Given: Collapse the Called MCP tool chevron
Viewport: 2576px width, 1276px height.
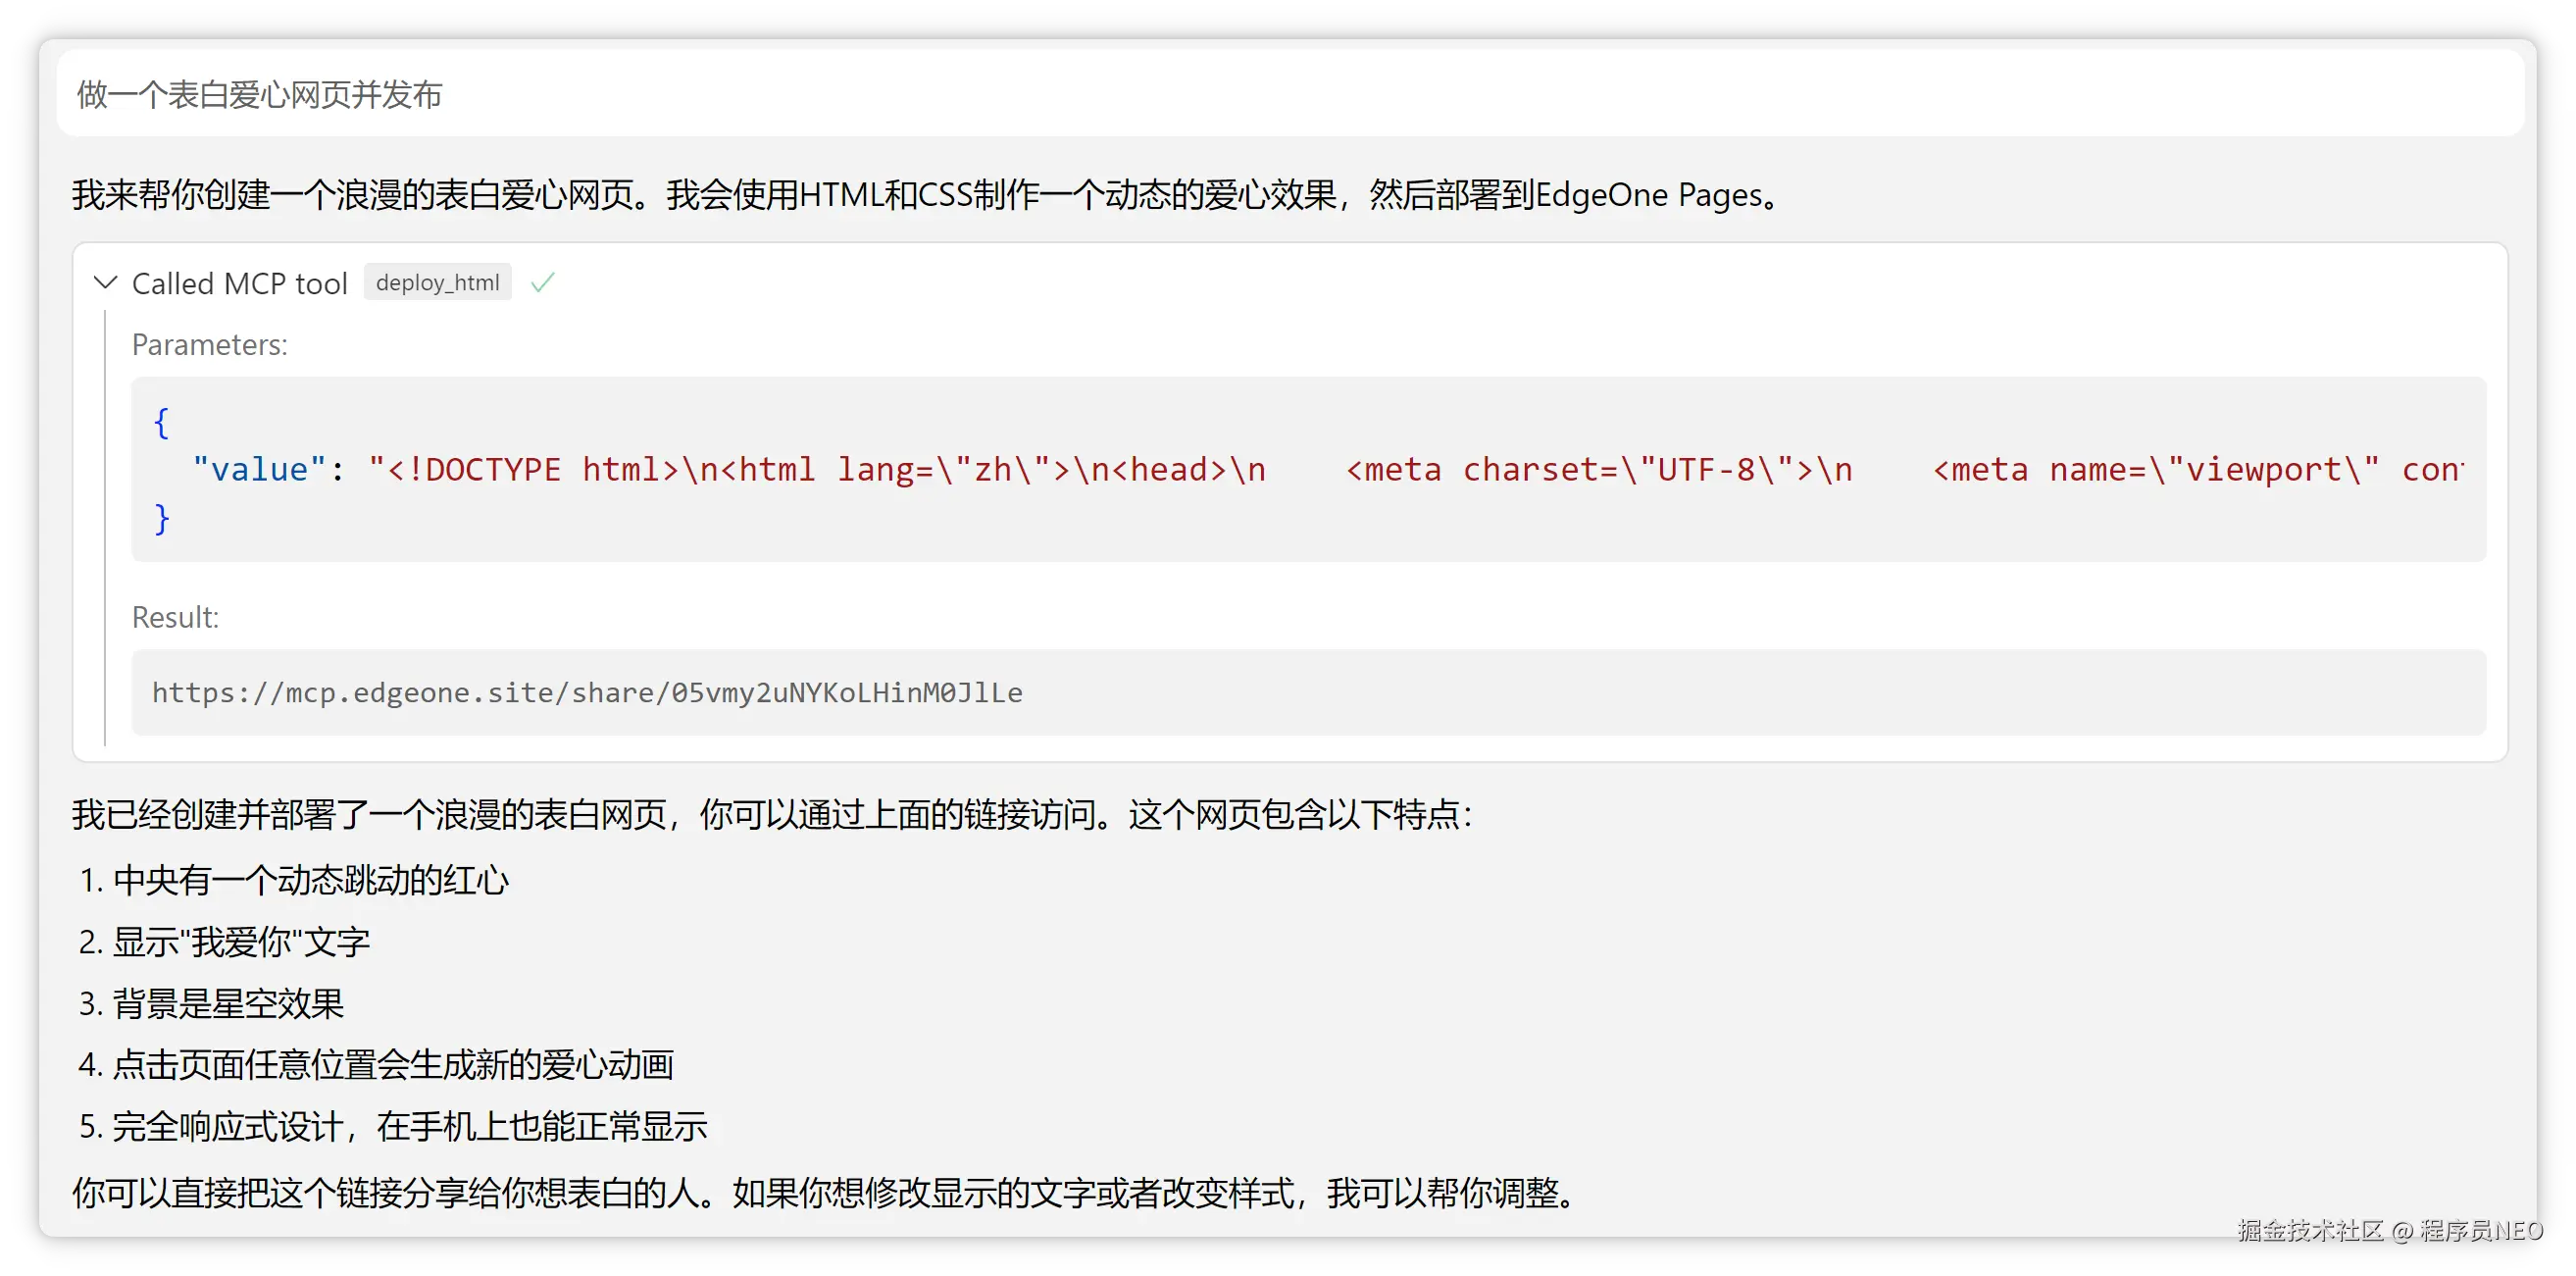Looking at the screenshot, I should coord(105,283).
